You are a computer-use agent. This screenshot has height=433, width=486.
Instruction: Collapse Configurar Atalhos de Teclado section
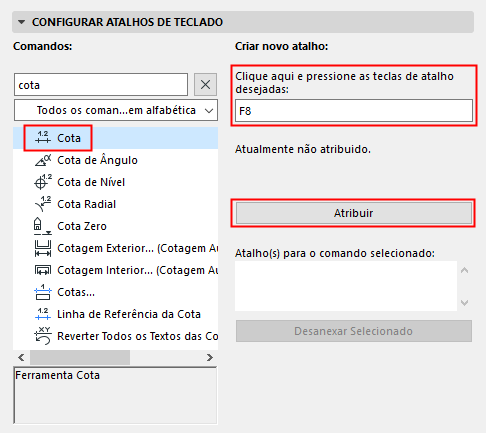click(x=22, y=22)
